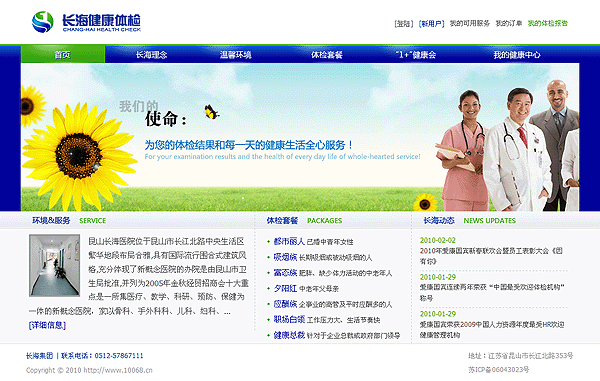Open the news article about 2009中国人力资源年度 award

click(492, 329)
